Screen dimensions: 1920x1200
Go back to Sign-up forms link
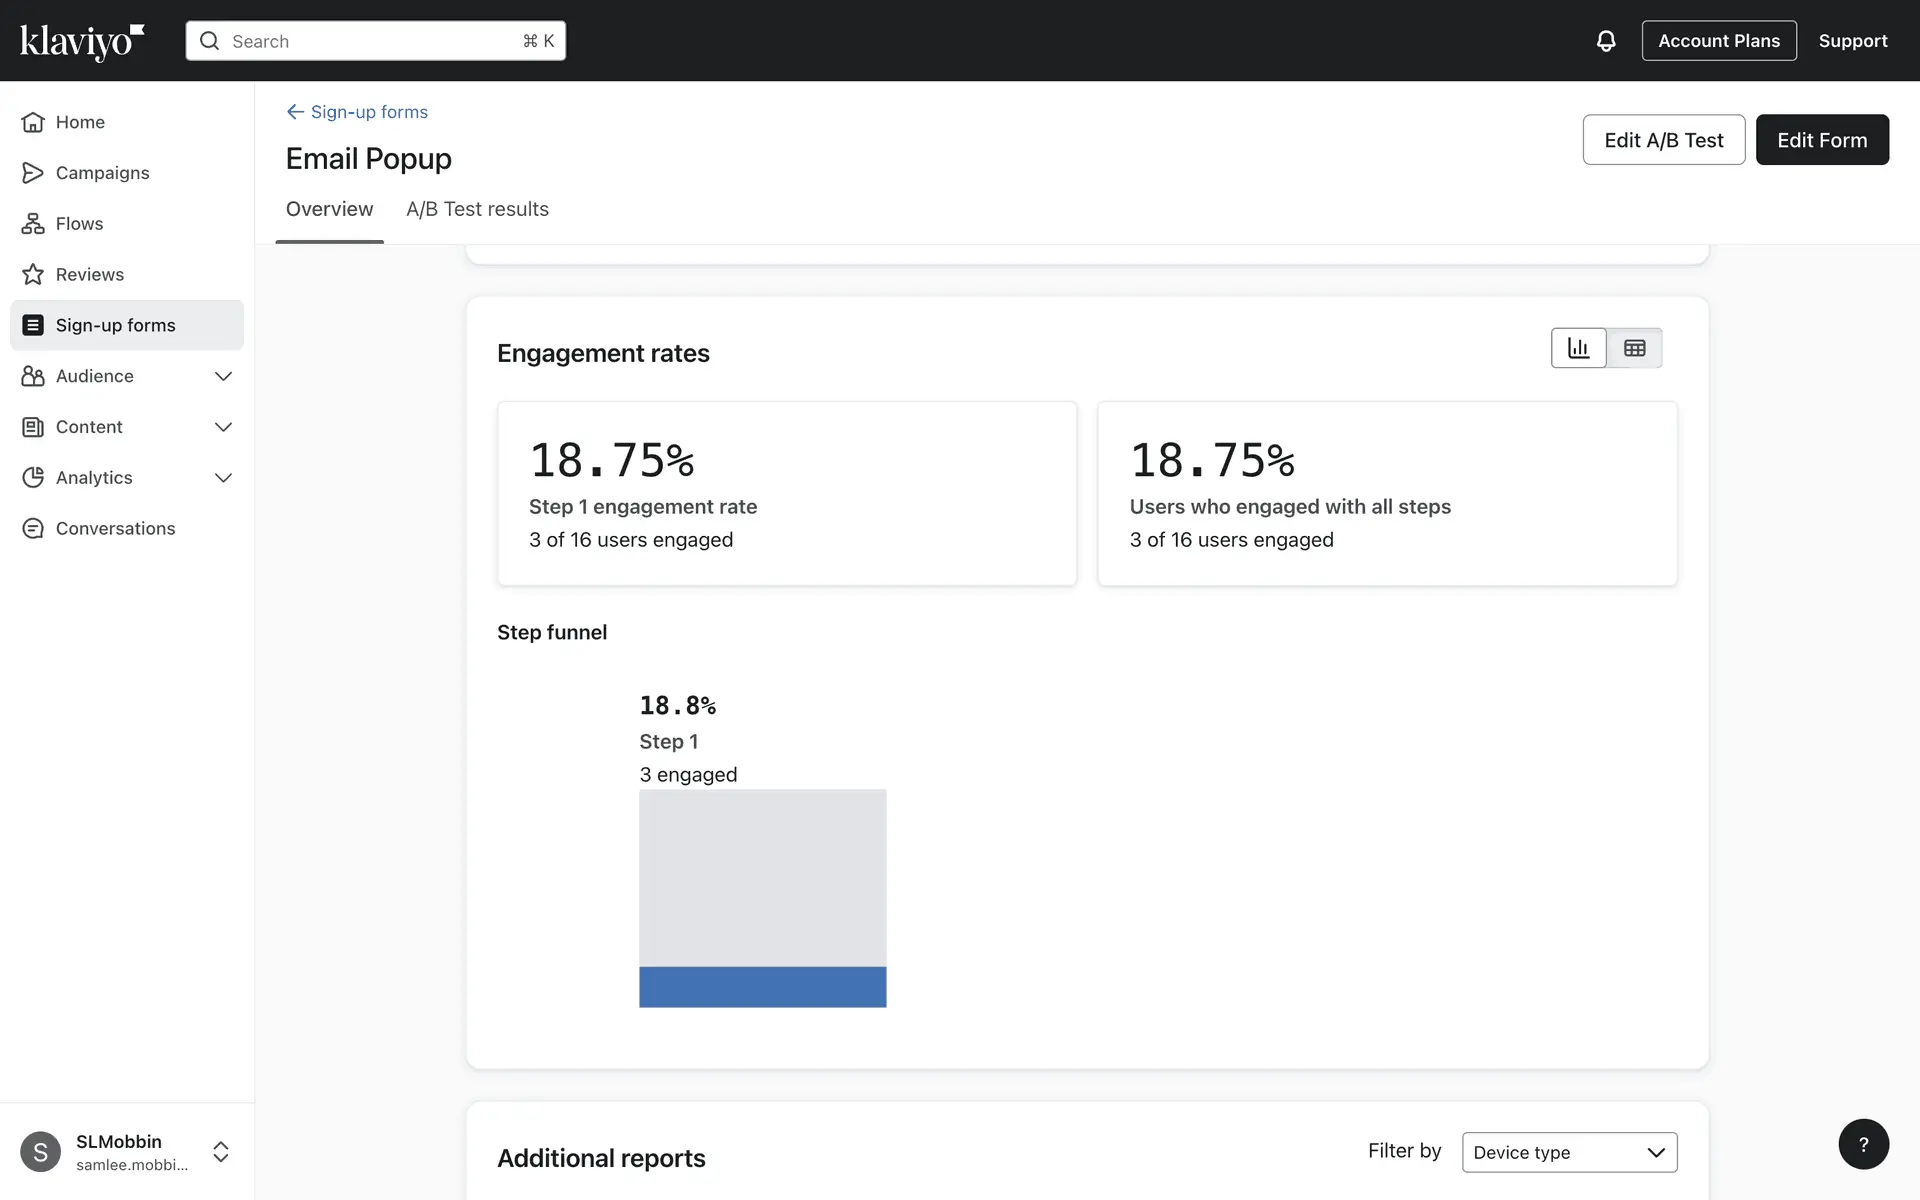pos(357,112)
